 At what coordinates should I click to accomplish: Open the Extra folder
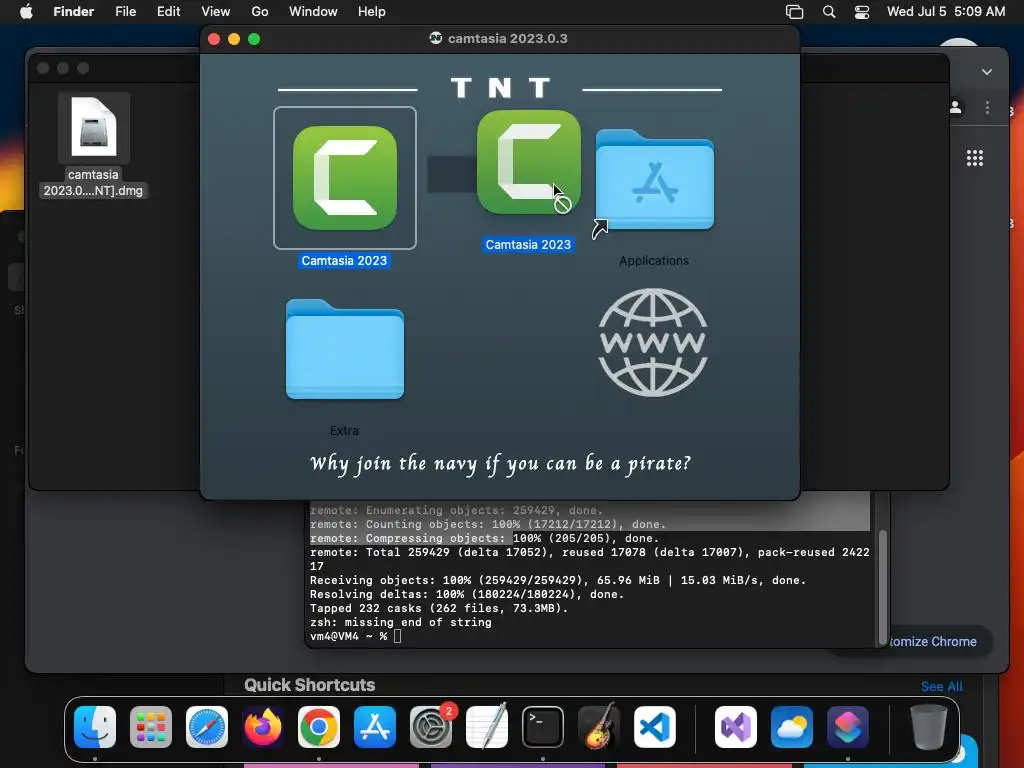[345, 349]
